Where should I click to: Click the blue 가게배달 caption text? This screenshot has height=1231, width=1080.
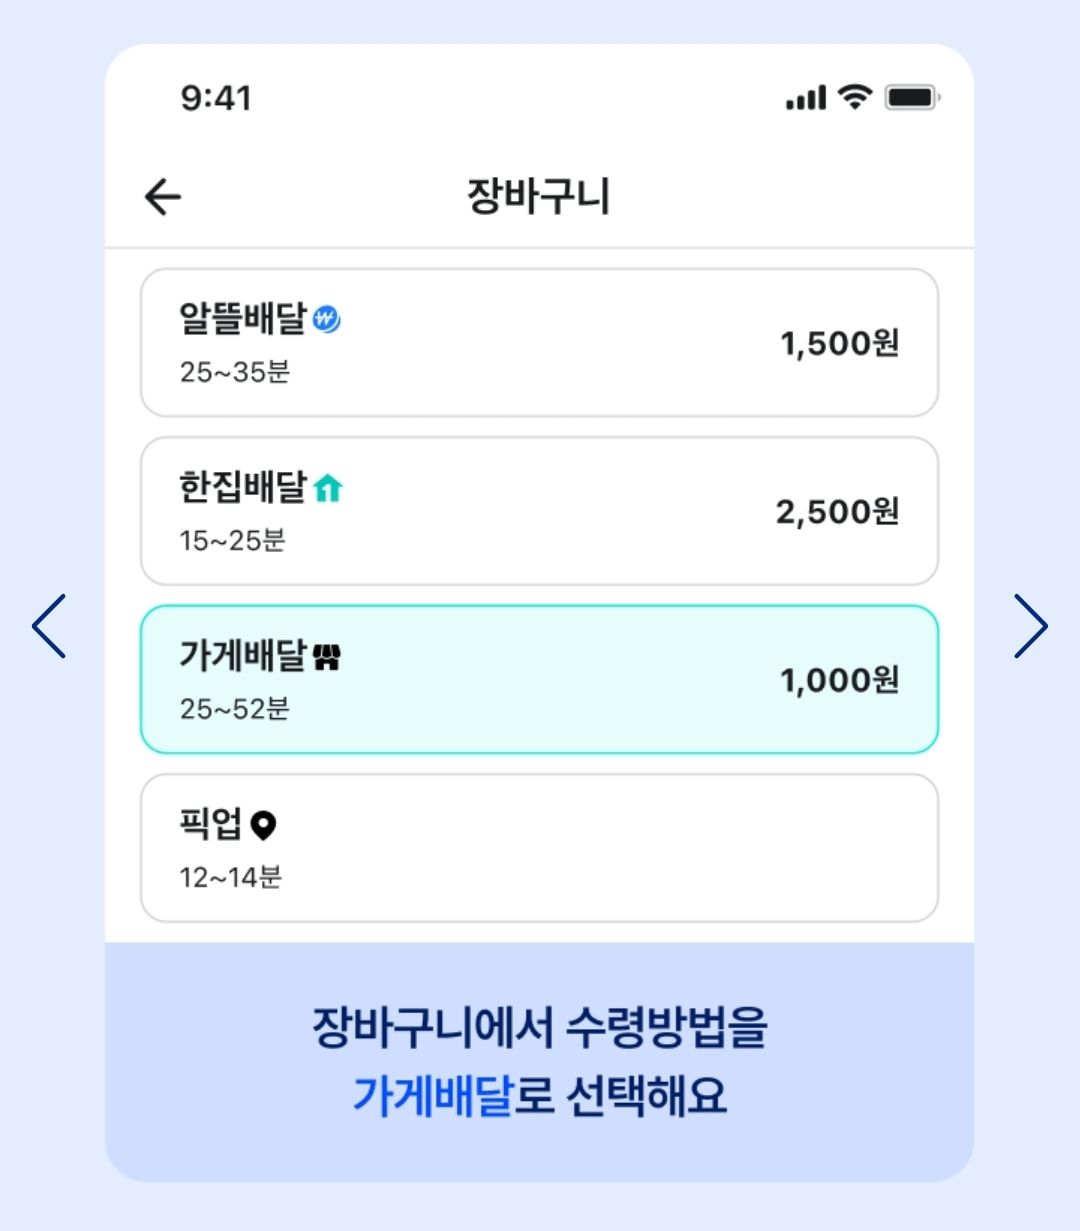pyautogui.click(x=432, y=1095)
